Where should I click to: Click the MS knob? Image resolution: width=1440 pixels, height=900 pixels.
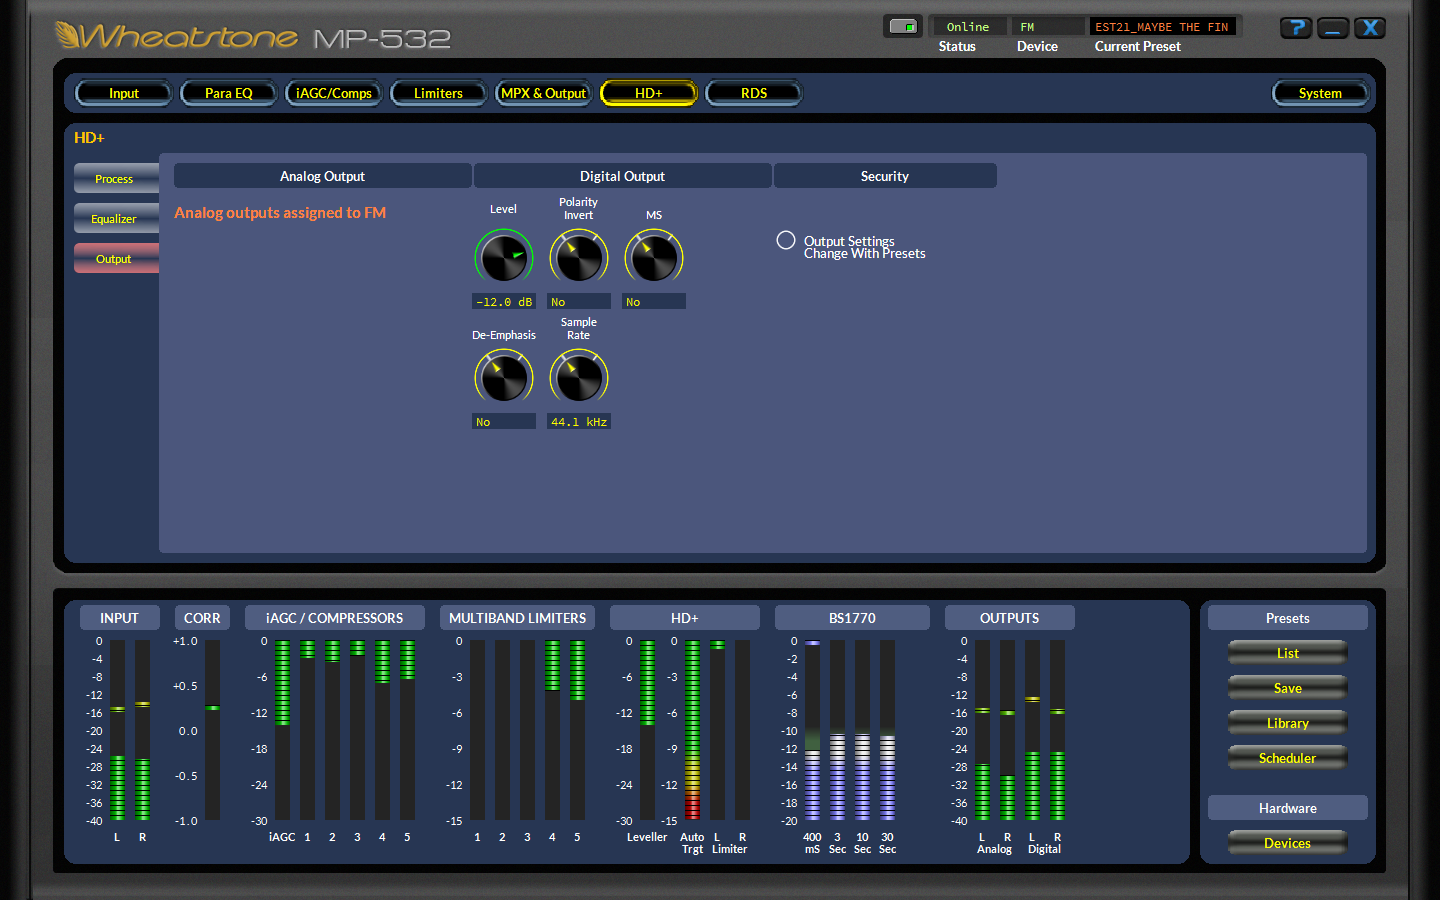pyautogui.click(x=654, y=257)
